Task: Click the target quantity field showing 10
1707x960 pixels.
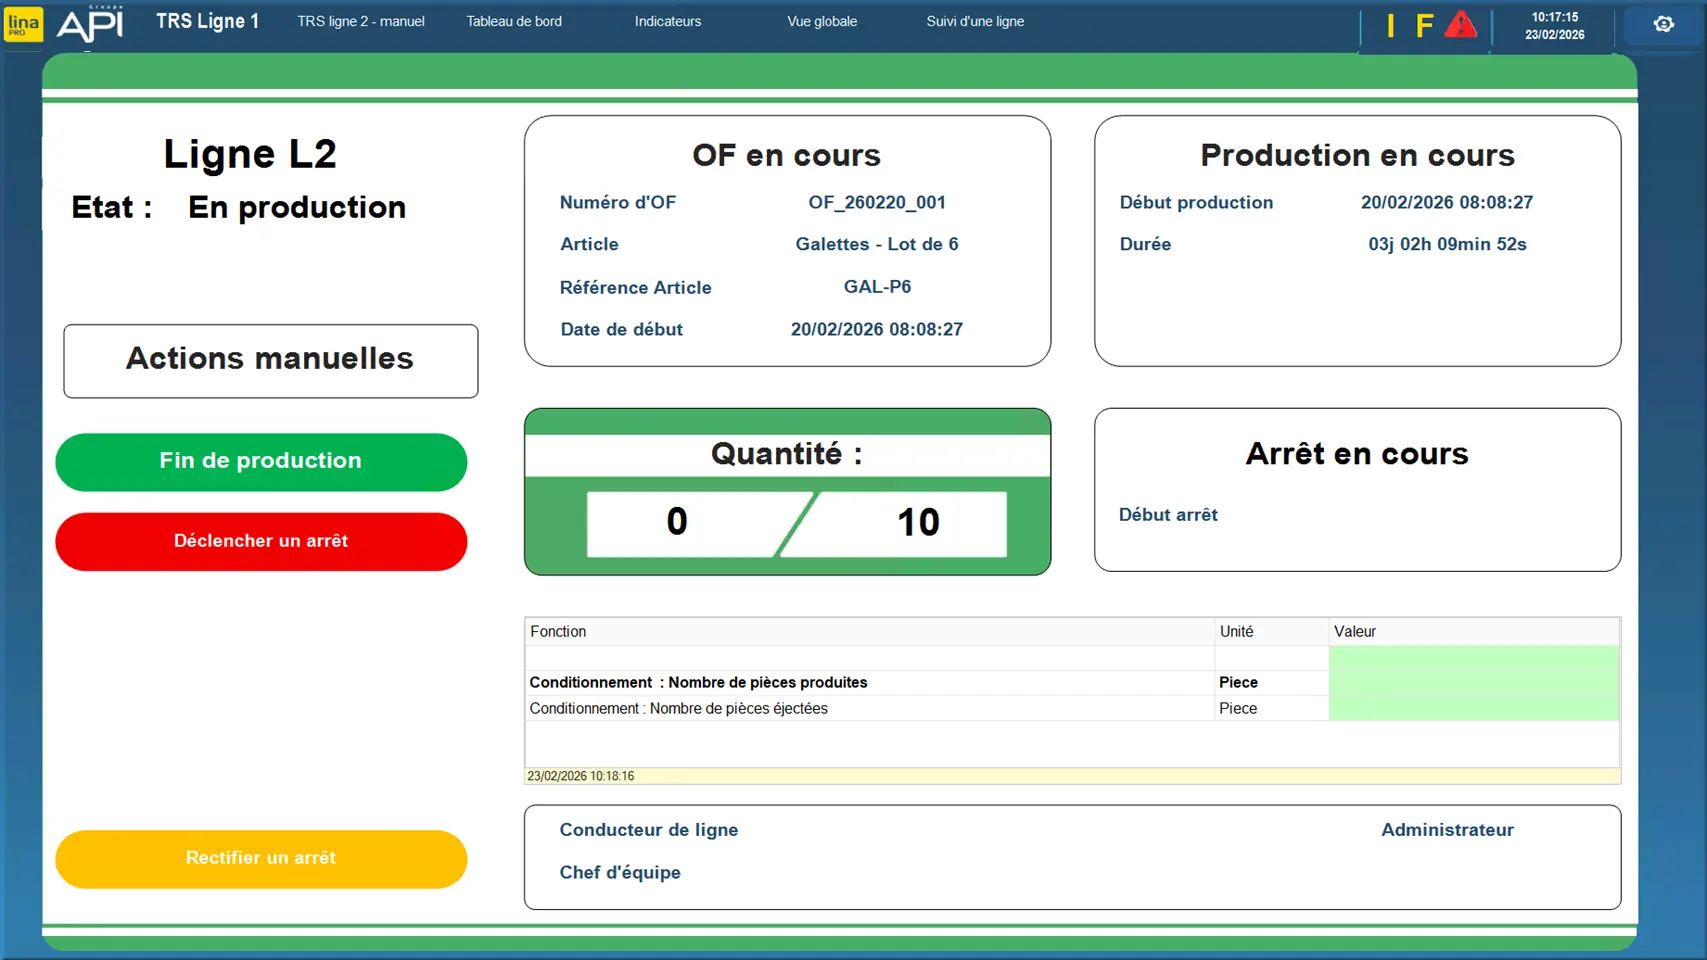Action: pyautogui.click(x=917, y=522)
